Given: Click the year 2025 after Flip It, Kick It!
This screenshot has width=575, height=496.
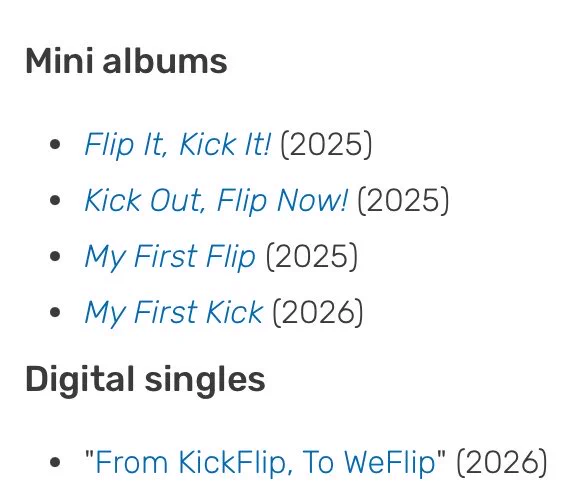Looking at the screenshot, I should pos(326,144).
